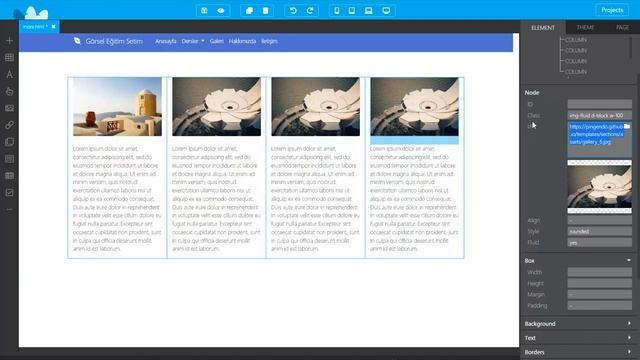The width and height of the screenshot is (640, 360).
Task: Select the third COLUMN tree node
Action: 576,61
